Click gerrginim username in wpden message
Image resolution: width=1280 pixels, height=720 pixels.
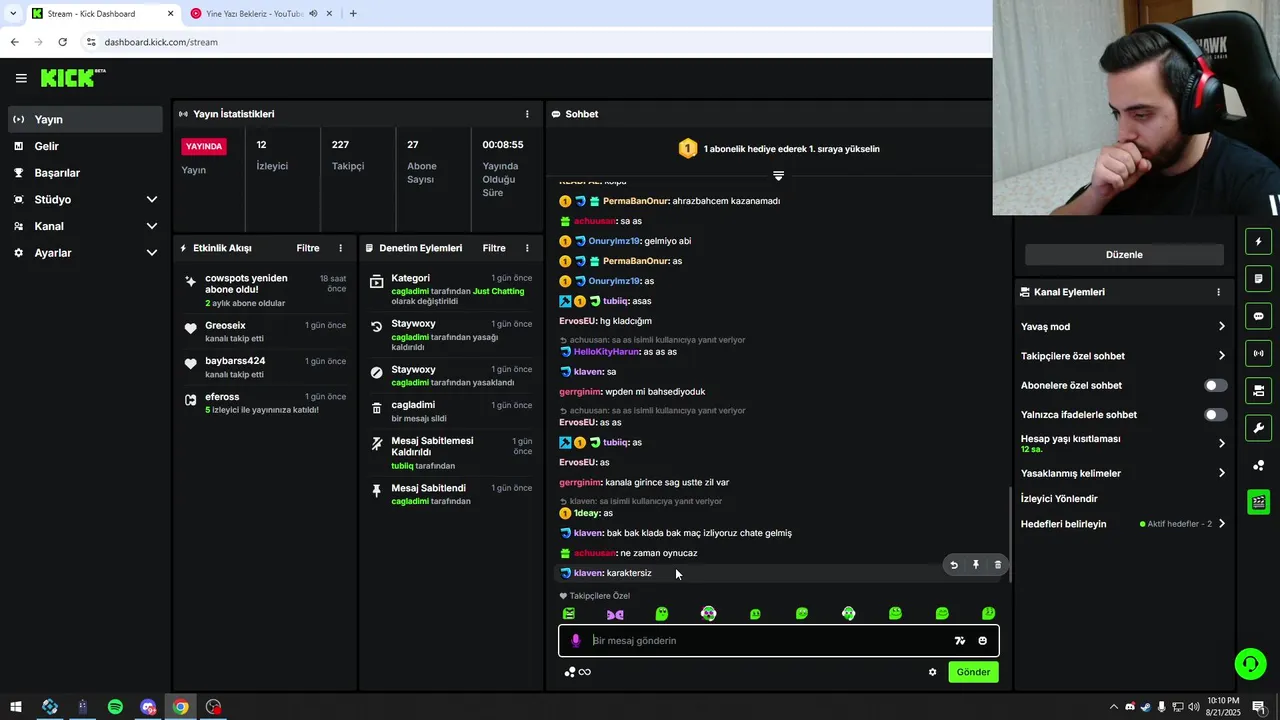click(580, 392)
